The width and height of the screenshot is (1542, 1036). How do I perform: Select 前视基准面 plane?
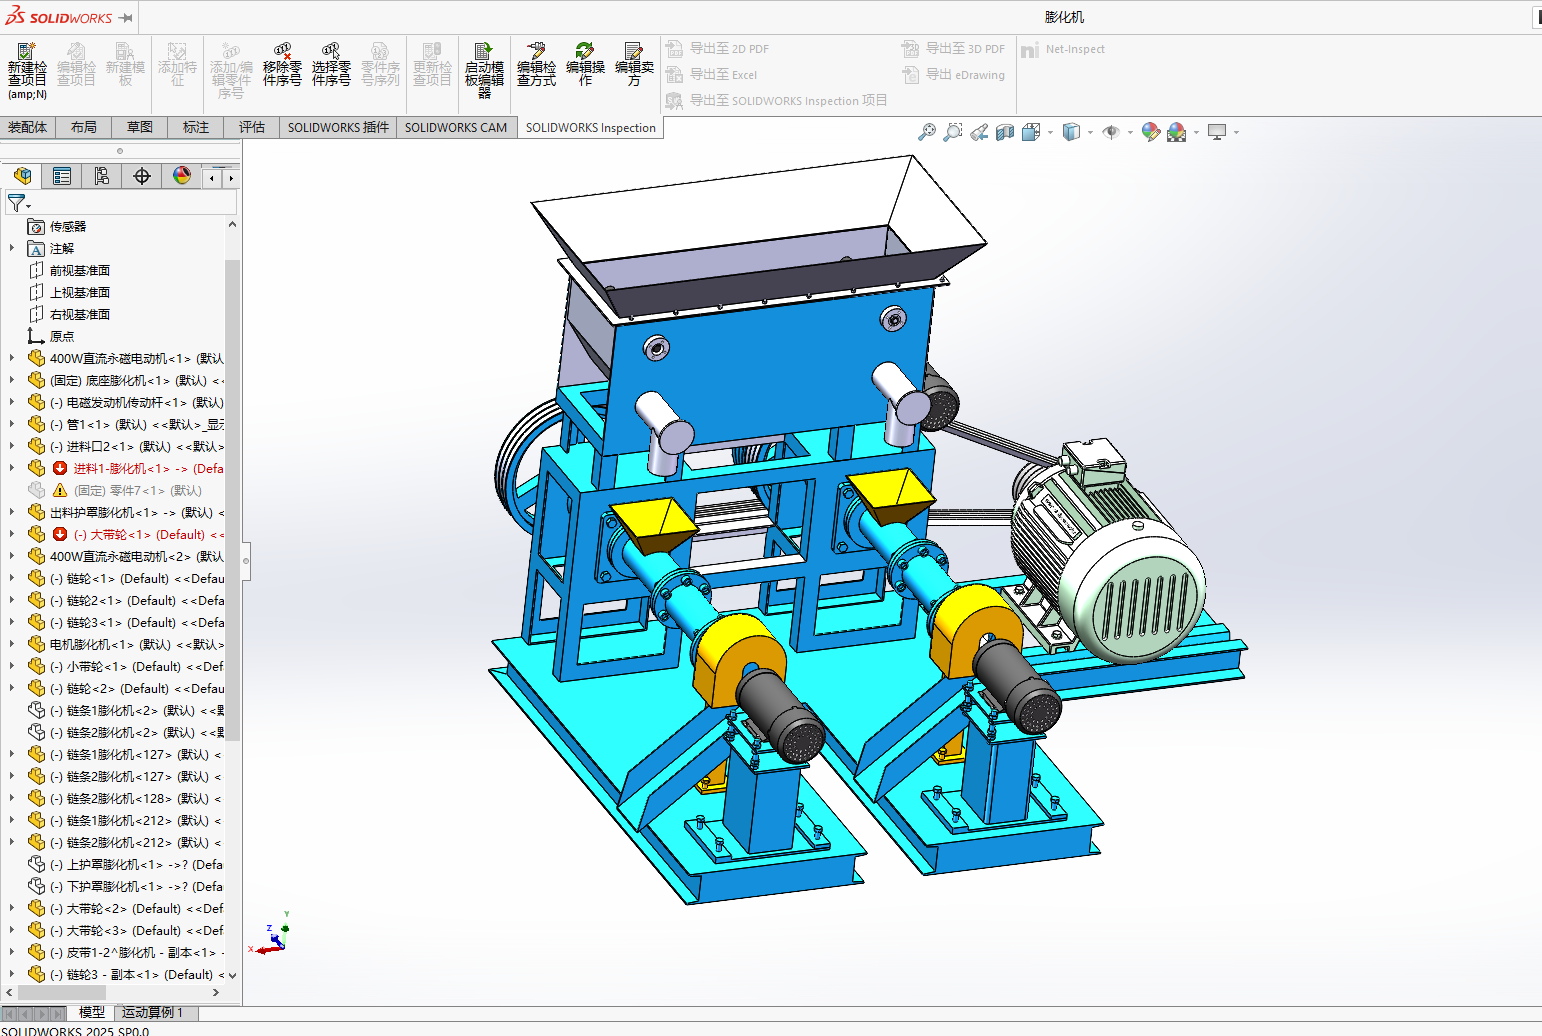click(x=80, y=271)
